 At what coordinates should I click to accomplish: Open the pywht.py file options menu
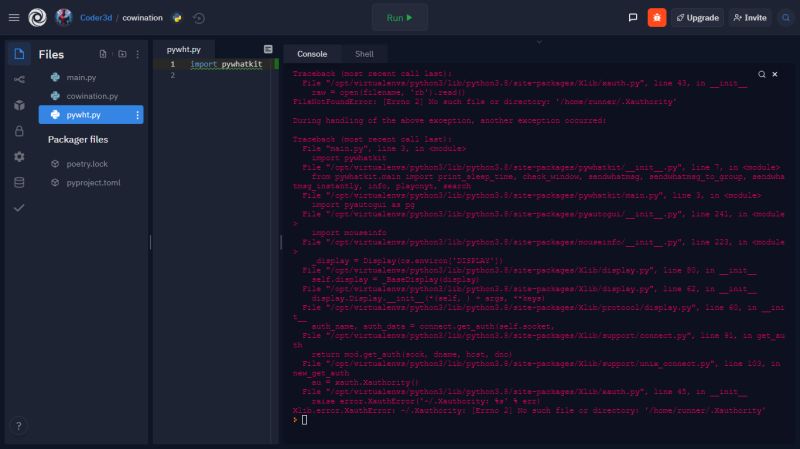(137, 115)
